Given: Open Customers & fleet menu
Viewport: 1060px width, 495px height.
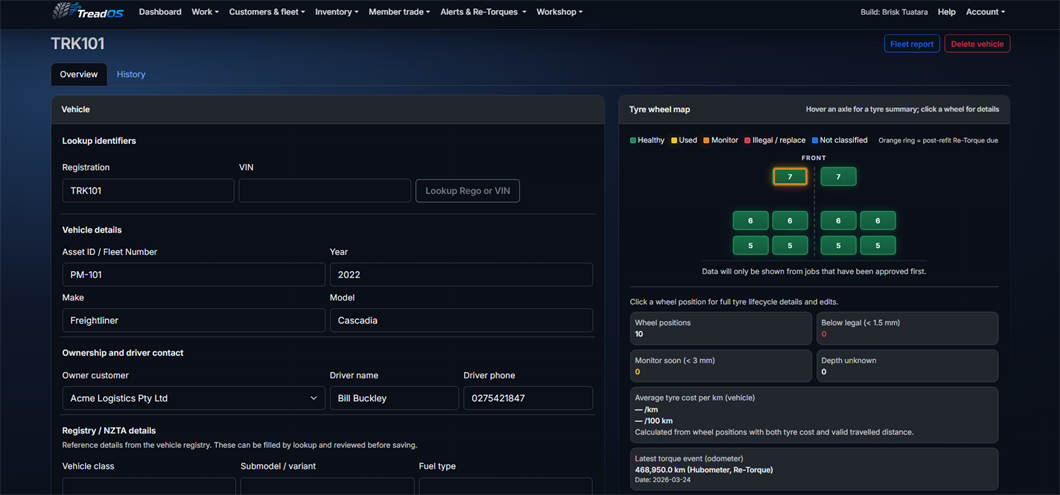Looking at the screenshot, I should click(x=267, y=12).
